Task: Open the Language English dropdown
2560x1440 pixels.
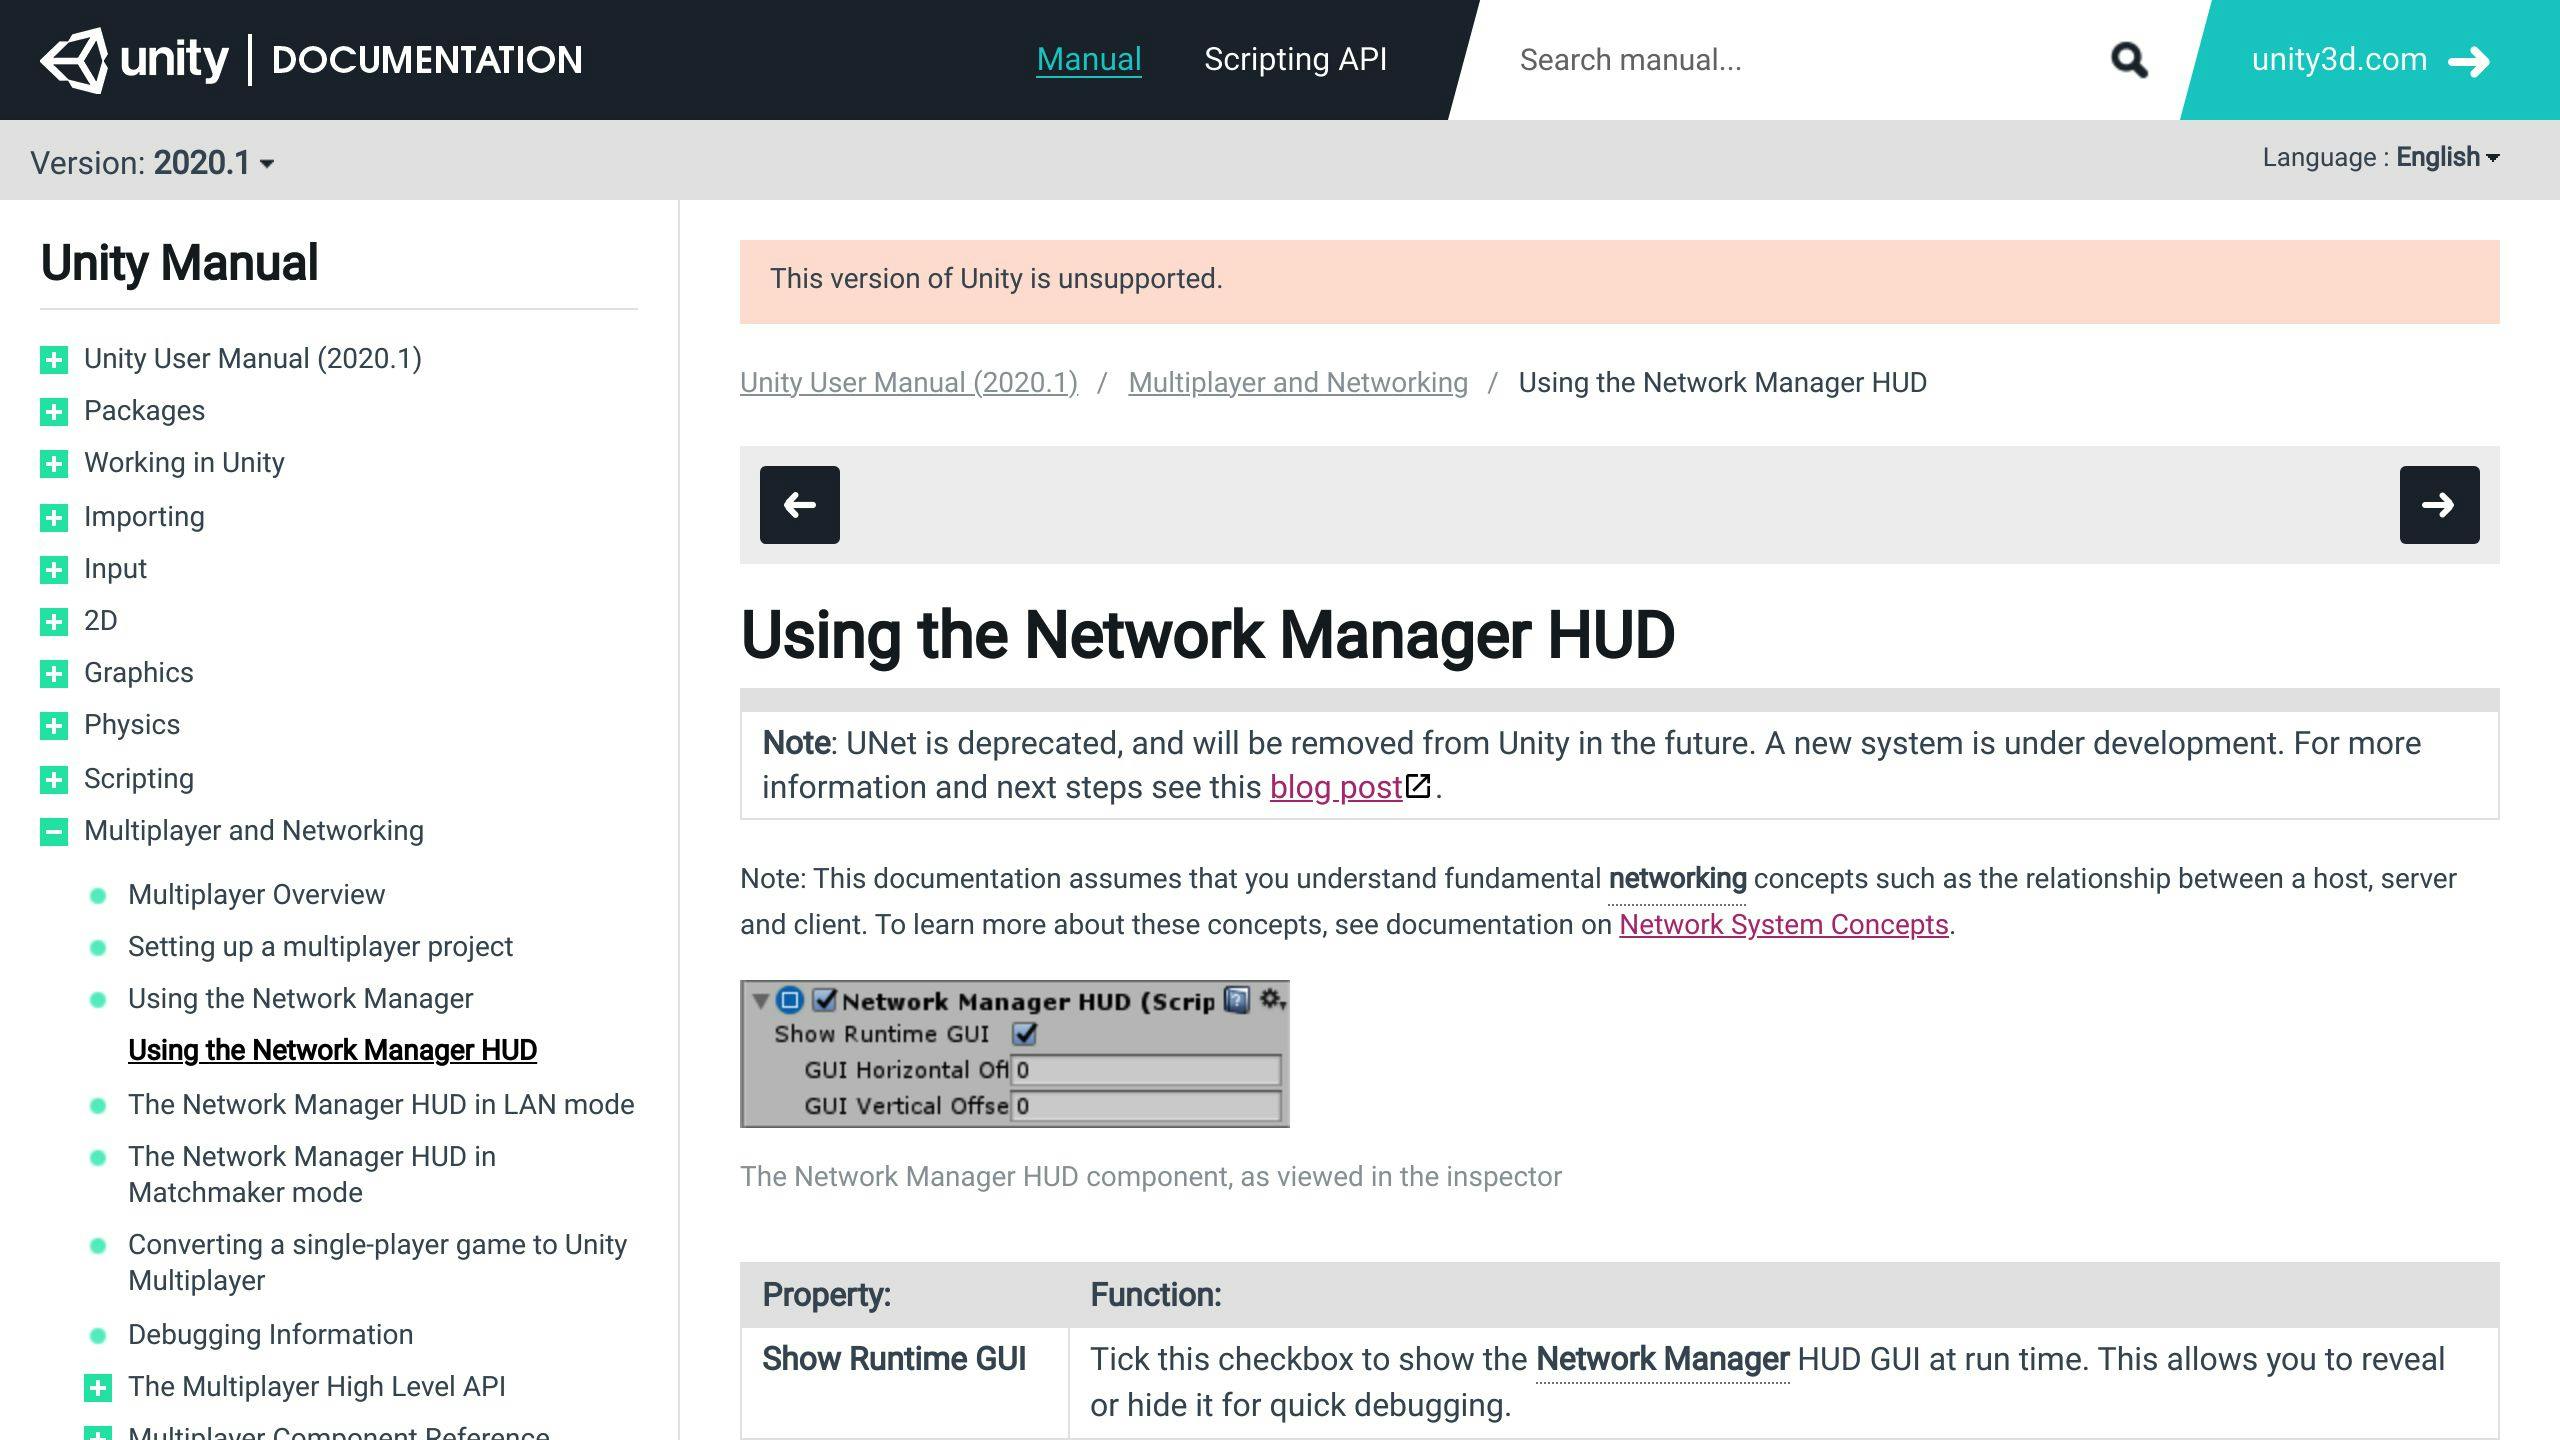Action: coord(2447,158)
